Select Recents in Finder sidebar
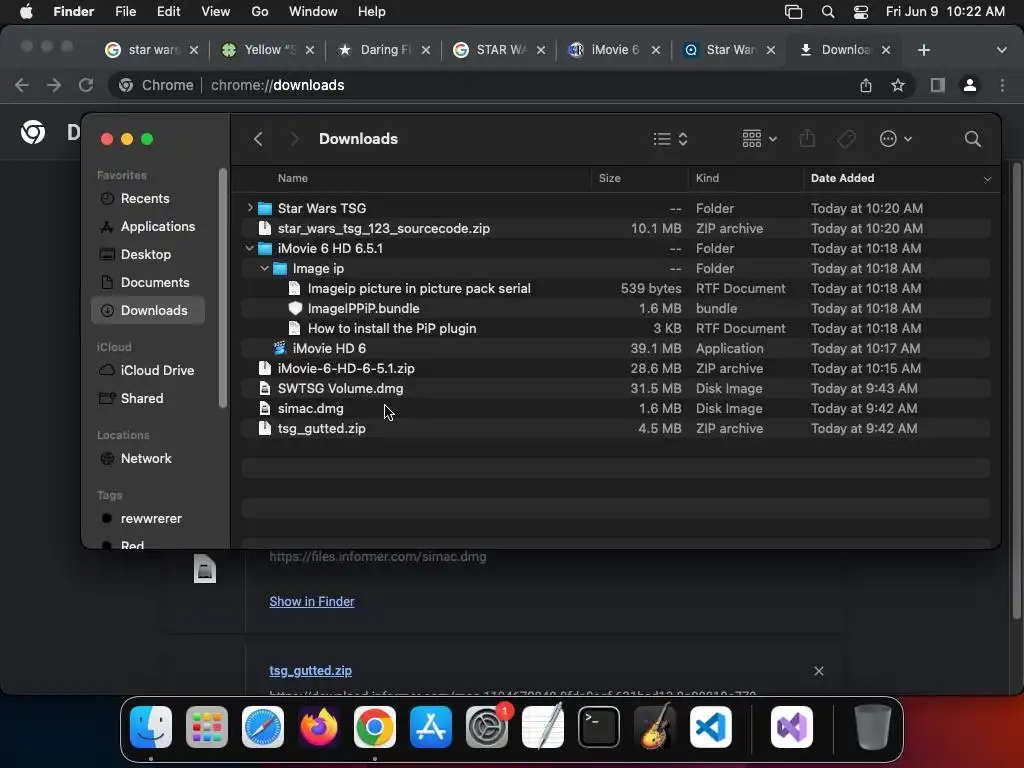Screen dimensions: 1024x768 (148, 199)
